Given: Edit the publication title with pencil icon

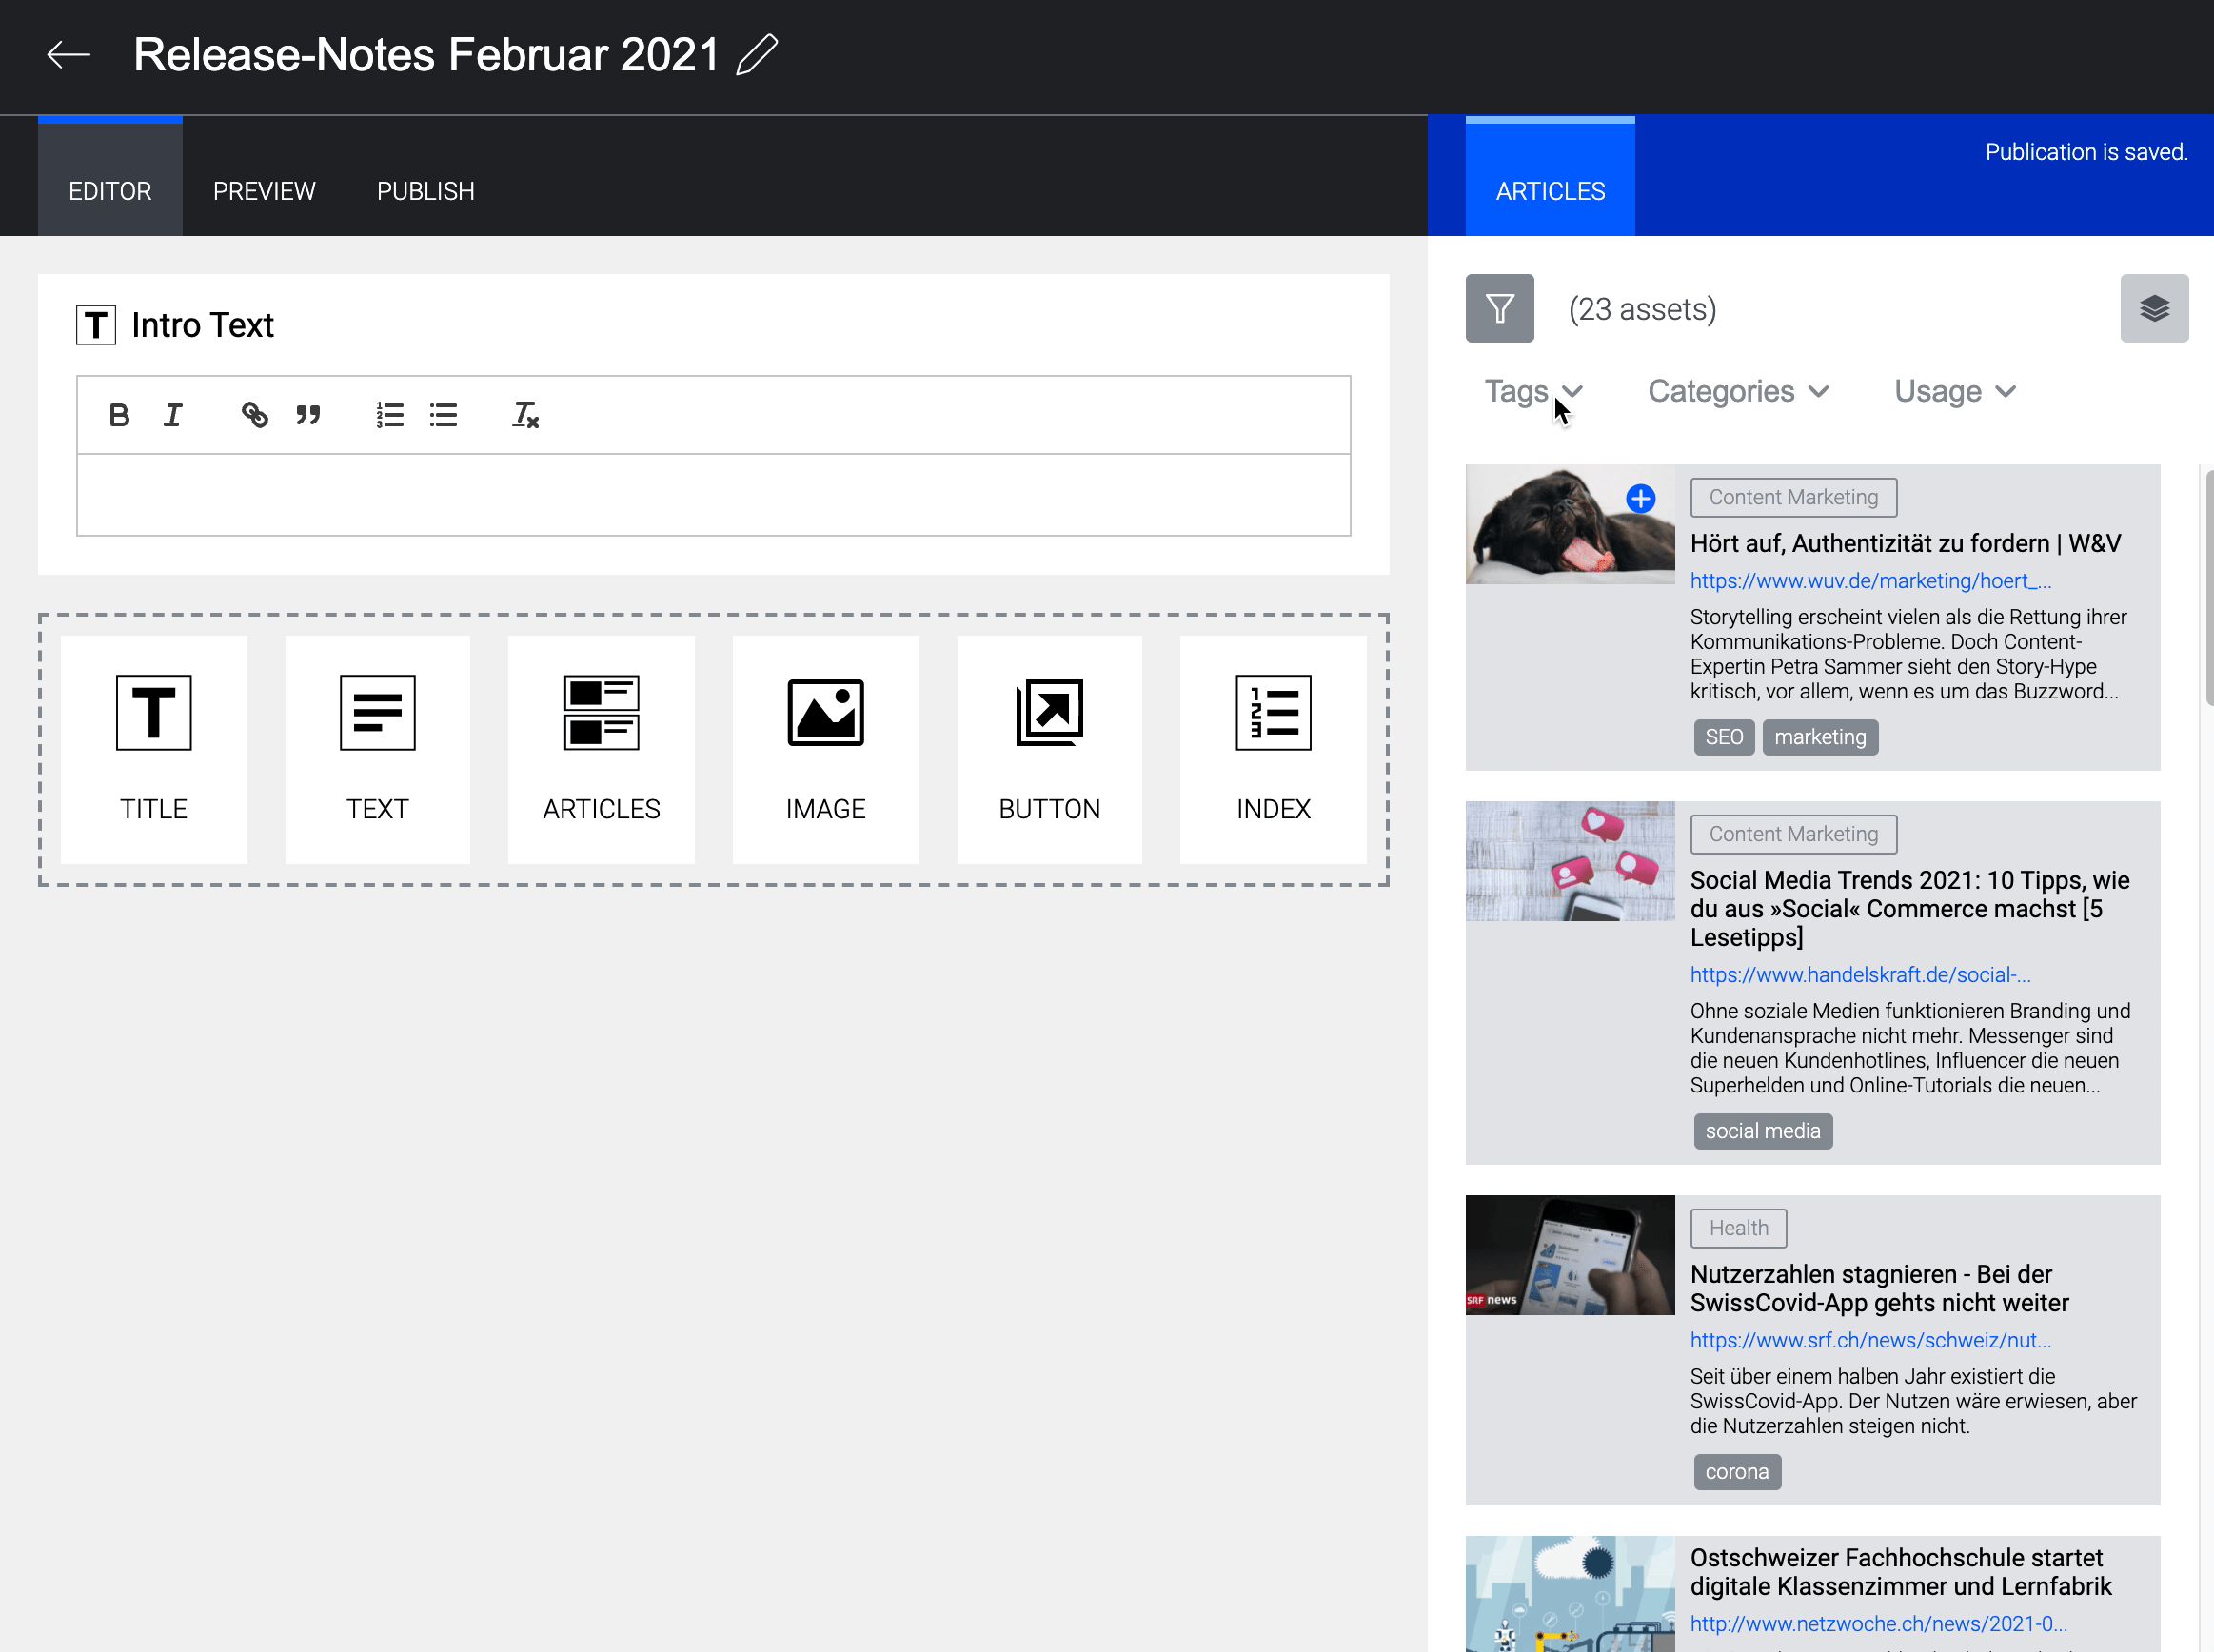Looking at the screenshot, I should click(757, 54).
